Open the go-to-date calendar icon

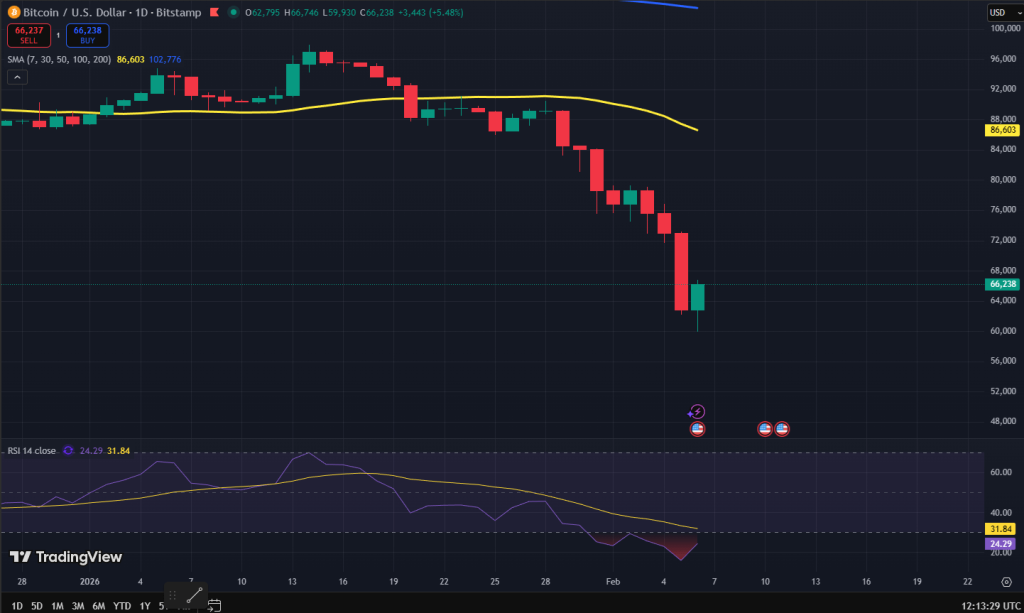[214, 606]
